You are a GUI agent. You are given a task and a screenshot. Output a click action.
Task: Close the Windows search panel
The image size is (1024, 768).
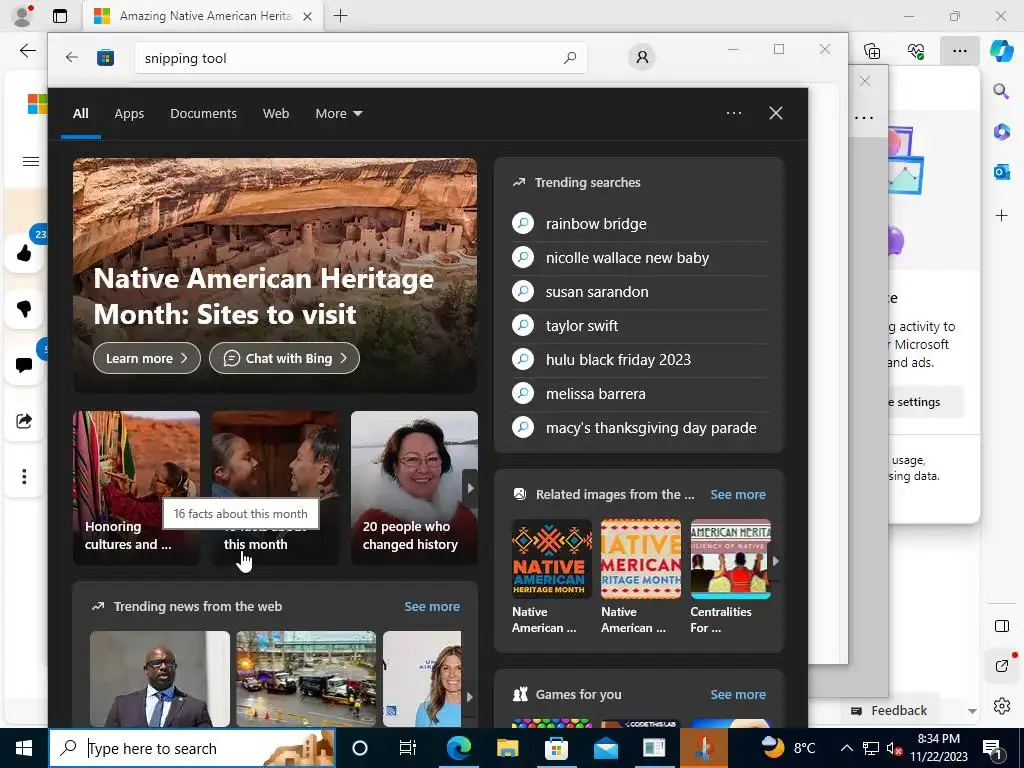[775, 113]
